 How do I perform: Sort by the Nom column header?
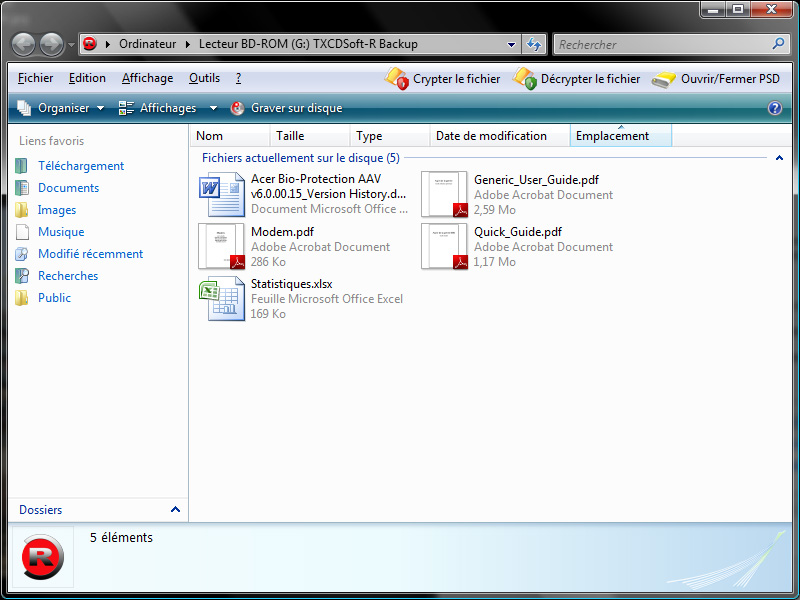pyautogui.click(x=231, y=136)
